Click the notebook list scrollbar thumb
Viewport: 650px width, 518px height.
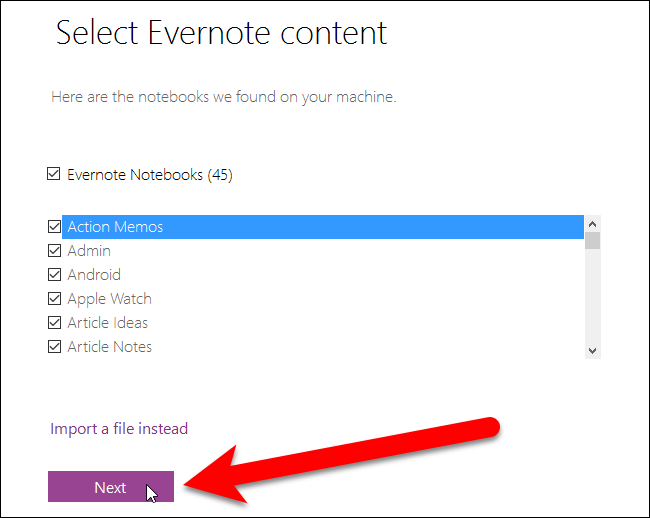pyautogui.click(x=592, y=240)
